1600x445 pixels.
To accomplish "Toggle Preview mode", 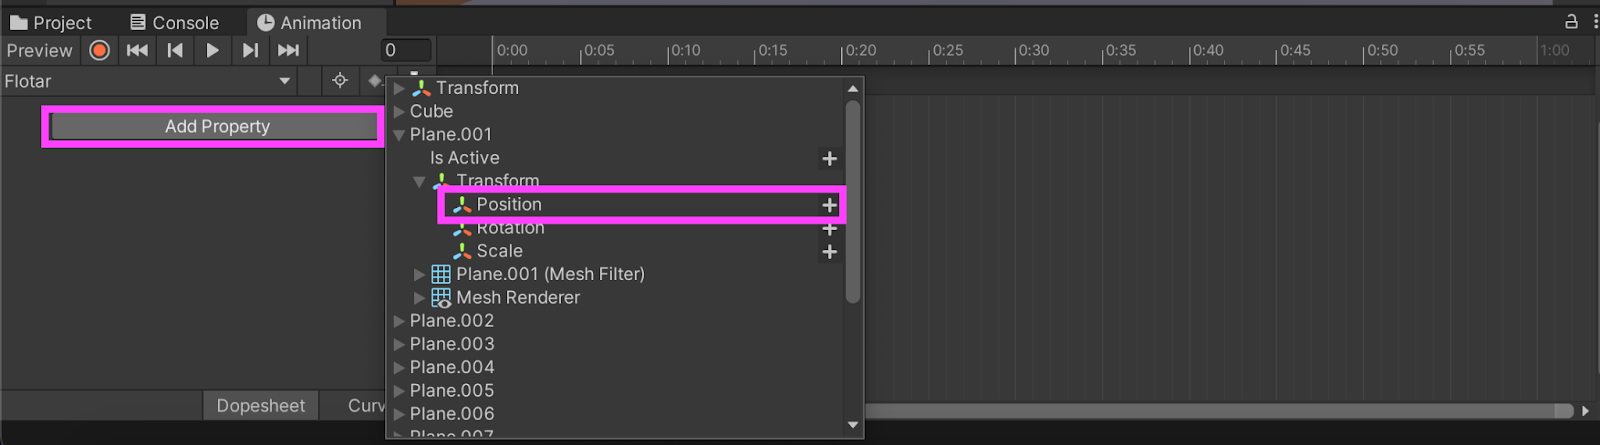I will tap(40, 50).
